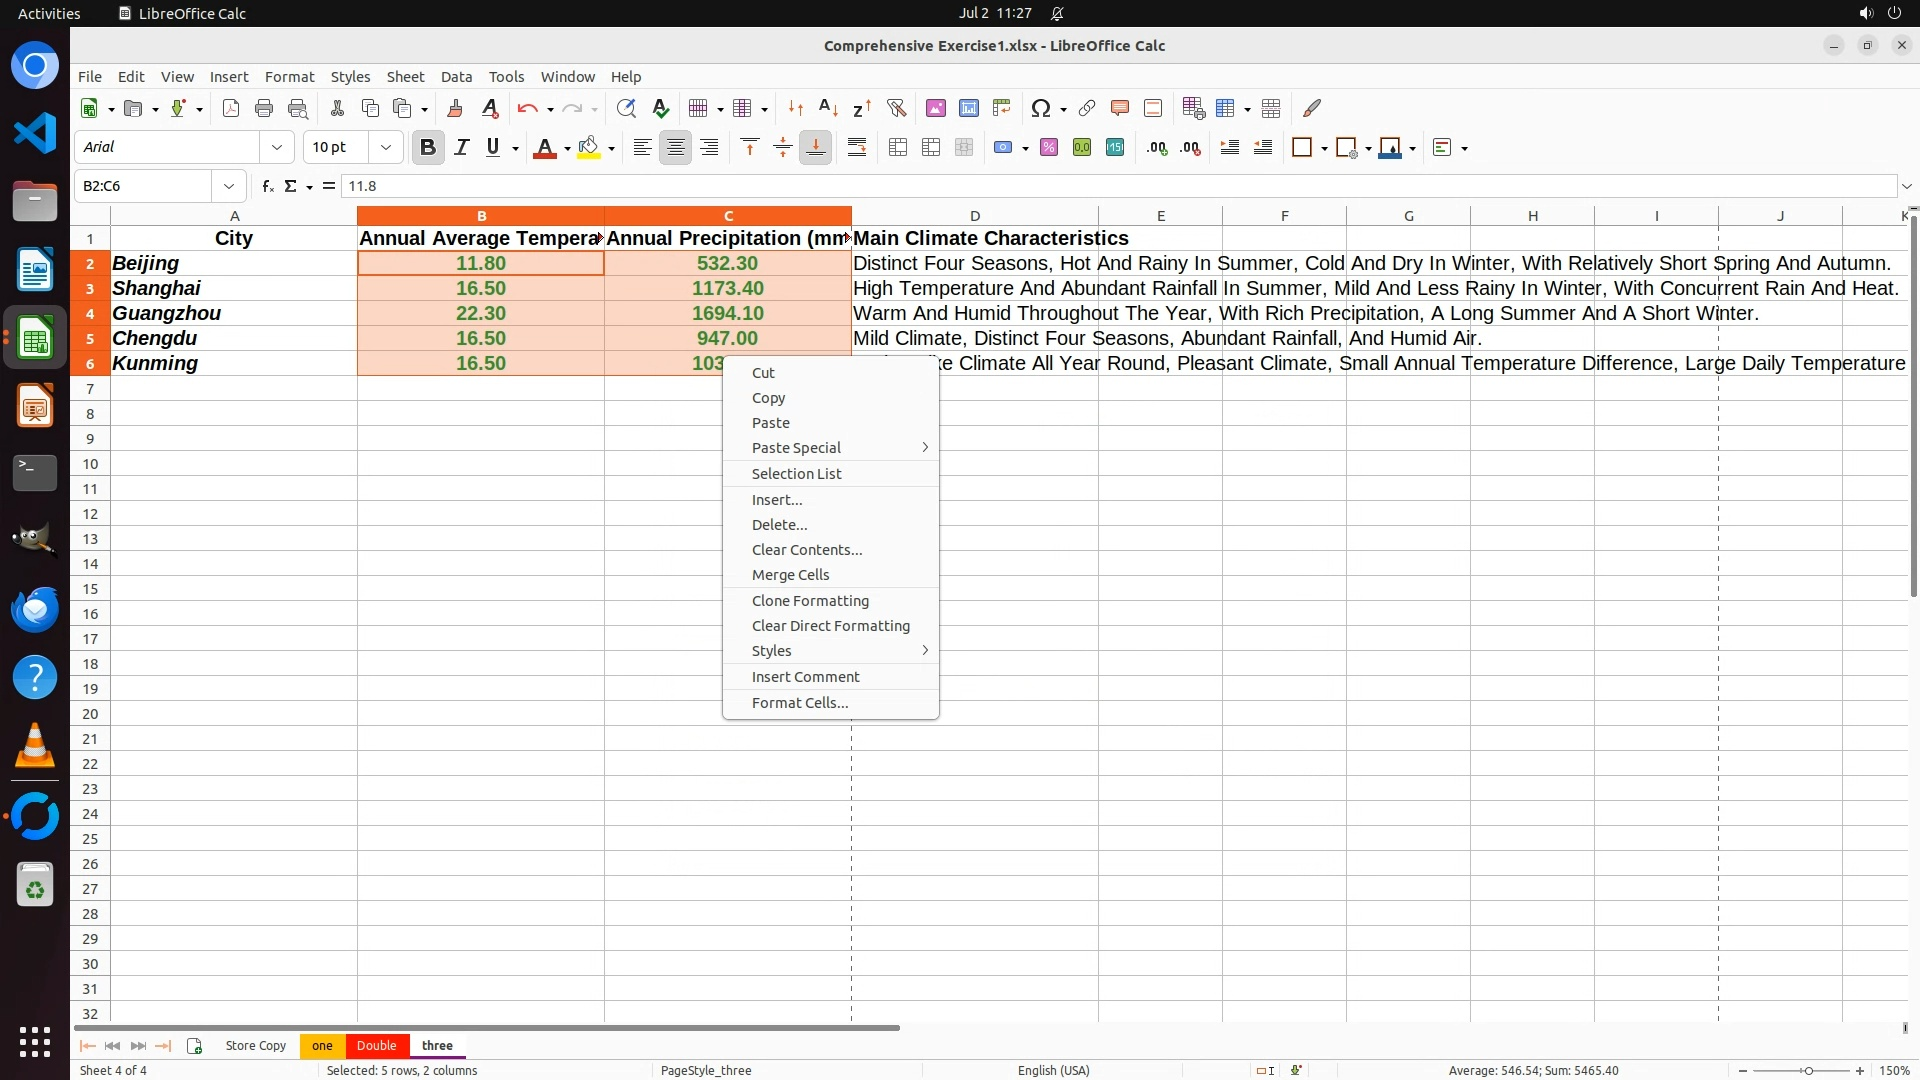Insert a chart using the toolbar icon
Image resolution: width=1920 pixels, height=1080 pixels.
tap(968, 108)
